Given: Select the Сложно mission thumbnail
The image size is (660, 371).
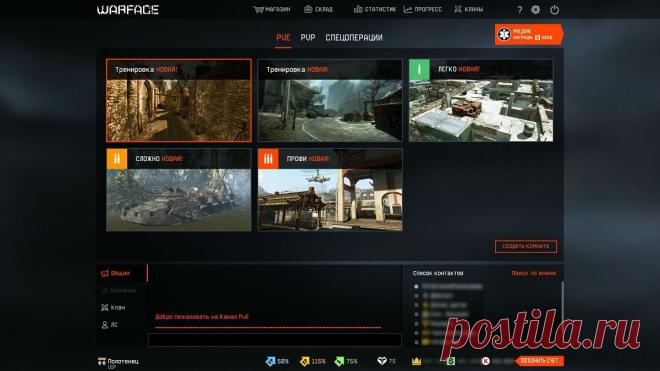Looking at the screenshot, I should pyautogui.click(x=179, y=190).
